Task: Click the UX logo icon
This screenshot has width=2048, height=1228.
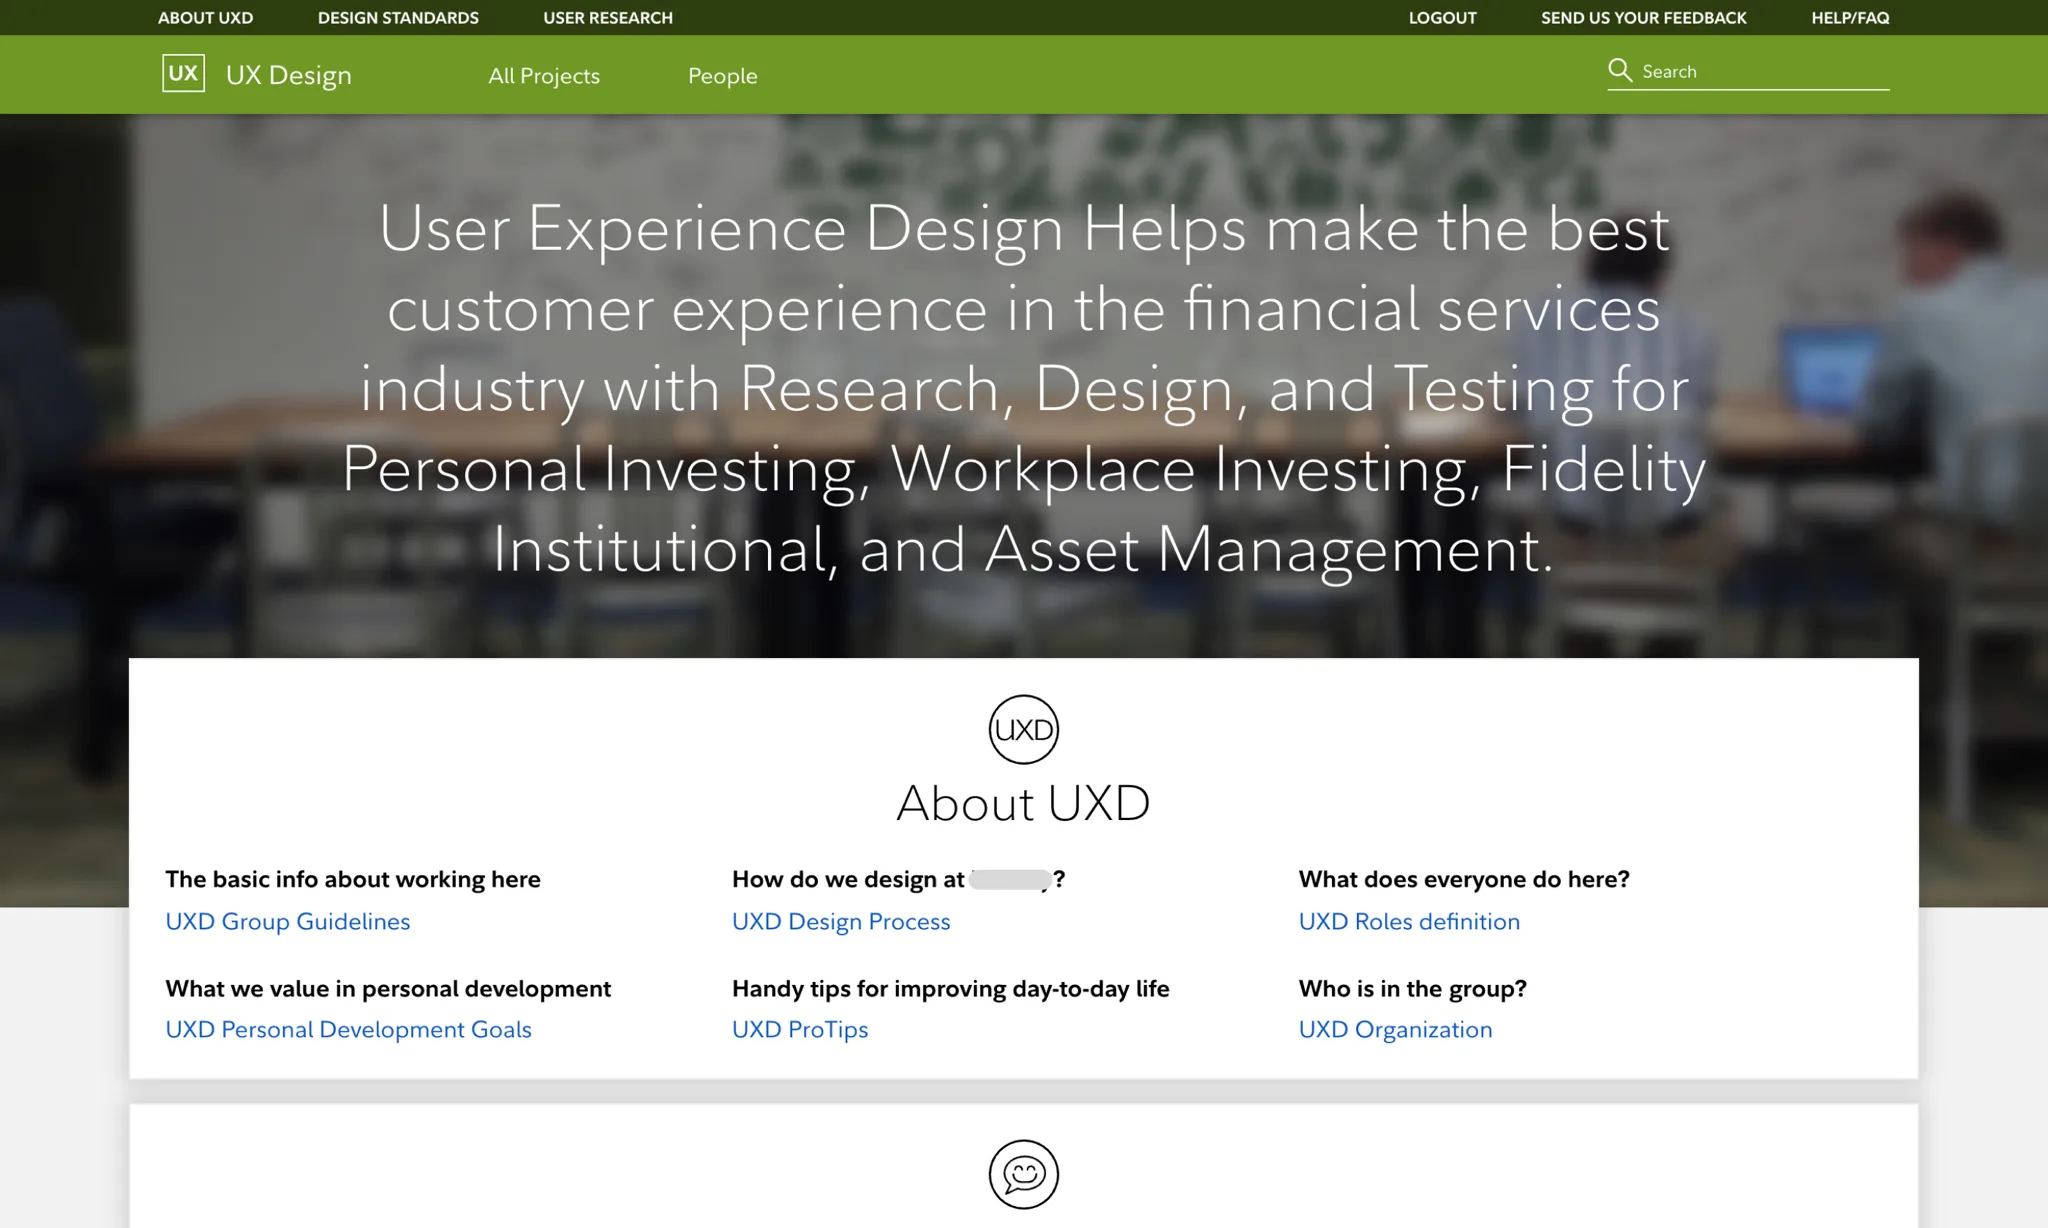Action: click(182, 73)
